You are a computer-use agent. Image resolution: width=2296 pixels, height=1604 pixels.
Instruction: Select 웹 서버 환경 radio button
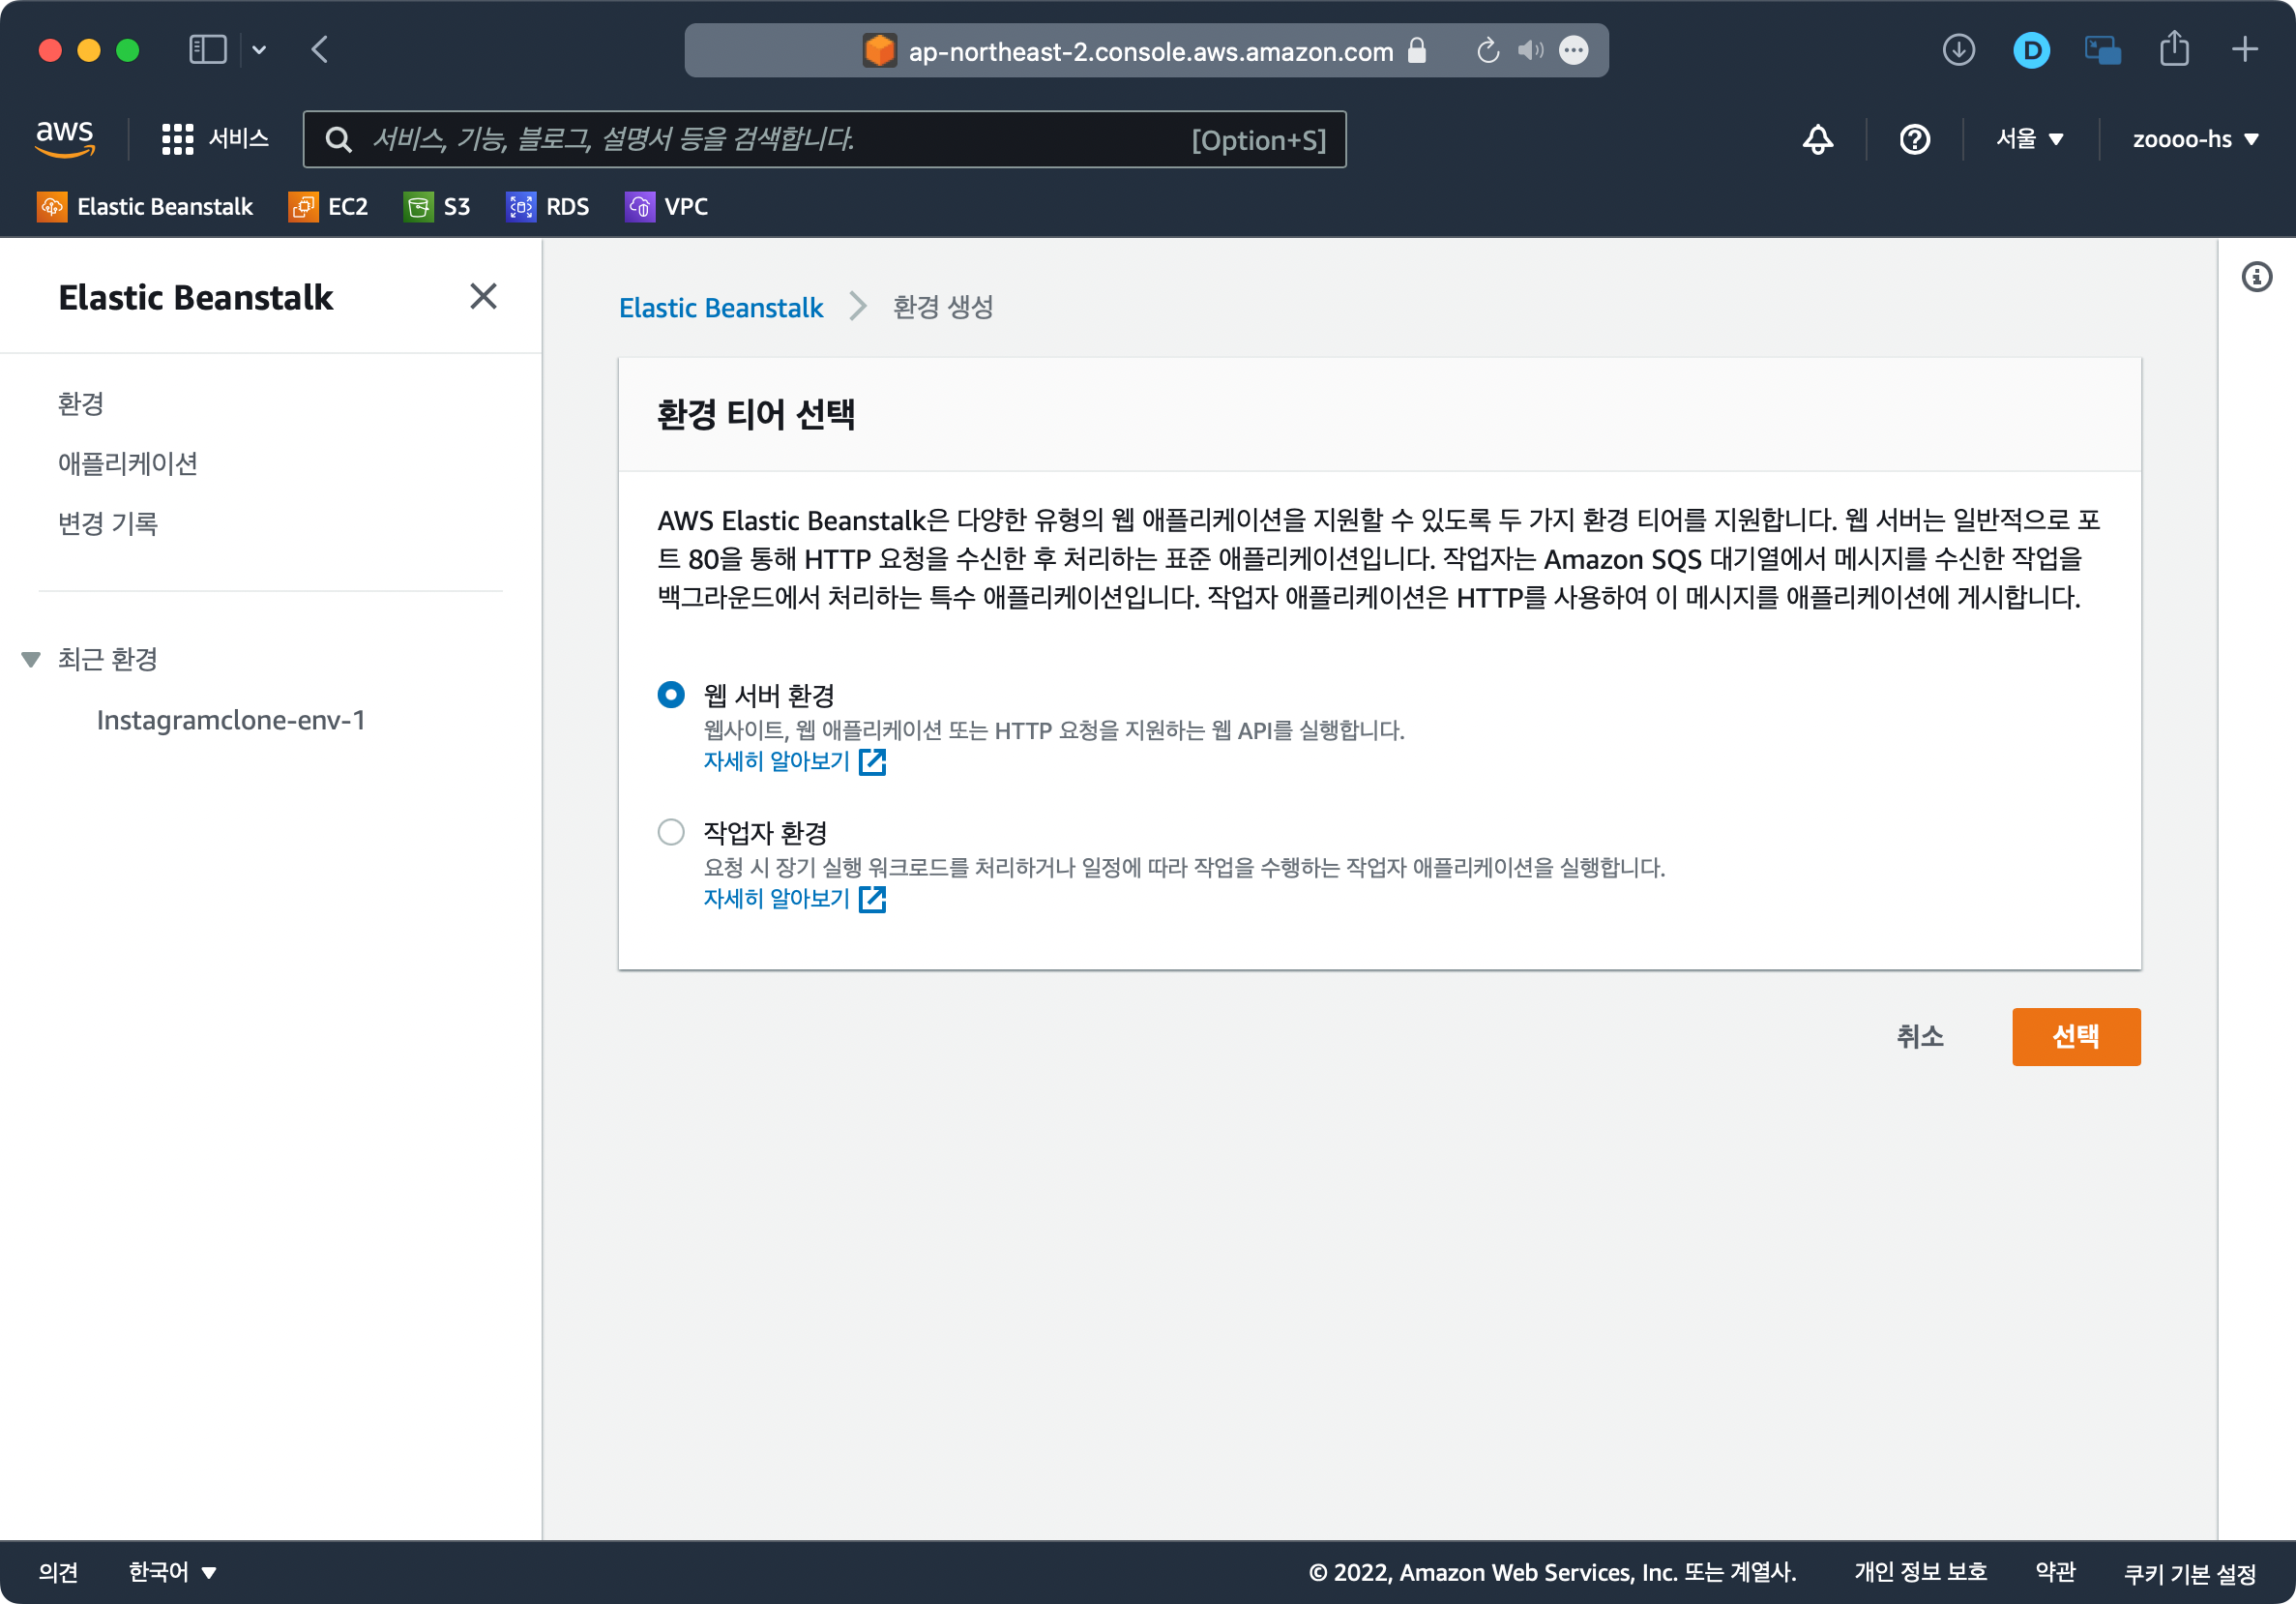(671, 694)
